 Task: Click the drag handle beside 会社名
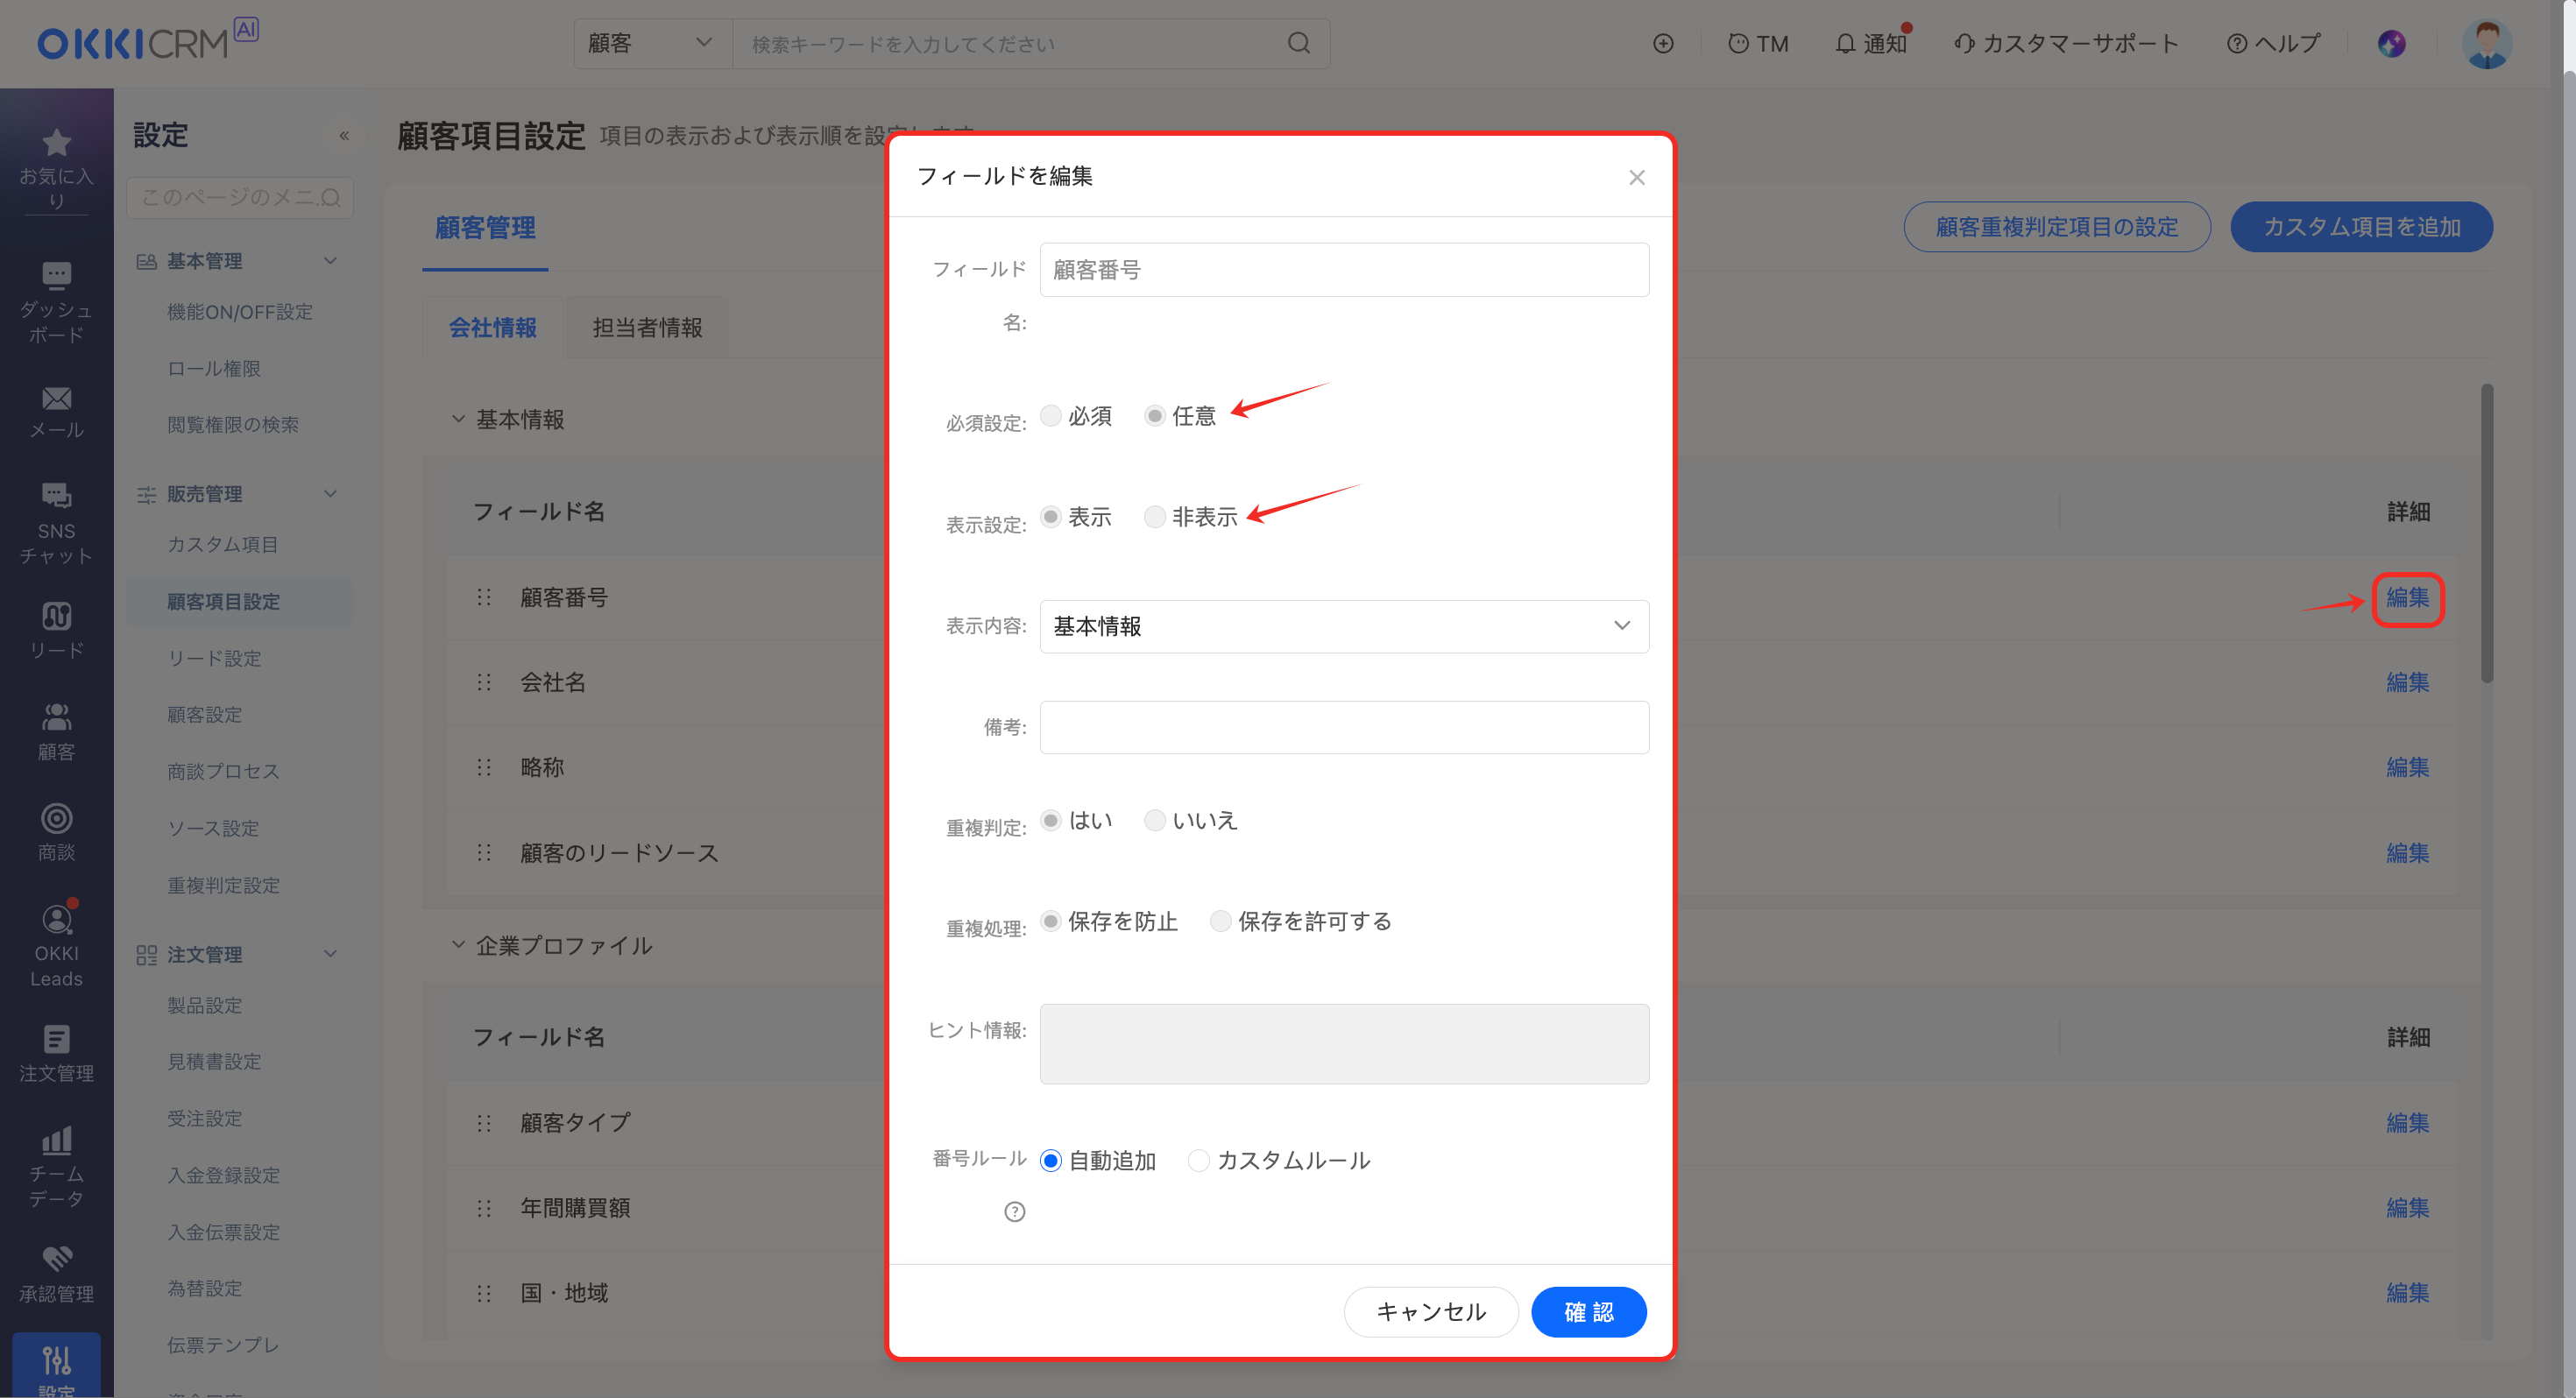coord(484,682)
